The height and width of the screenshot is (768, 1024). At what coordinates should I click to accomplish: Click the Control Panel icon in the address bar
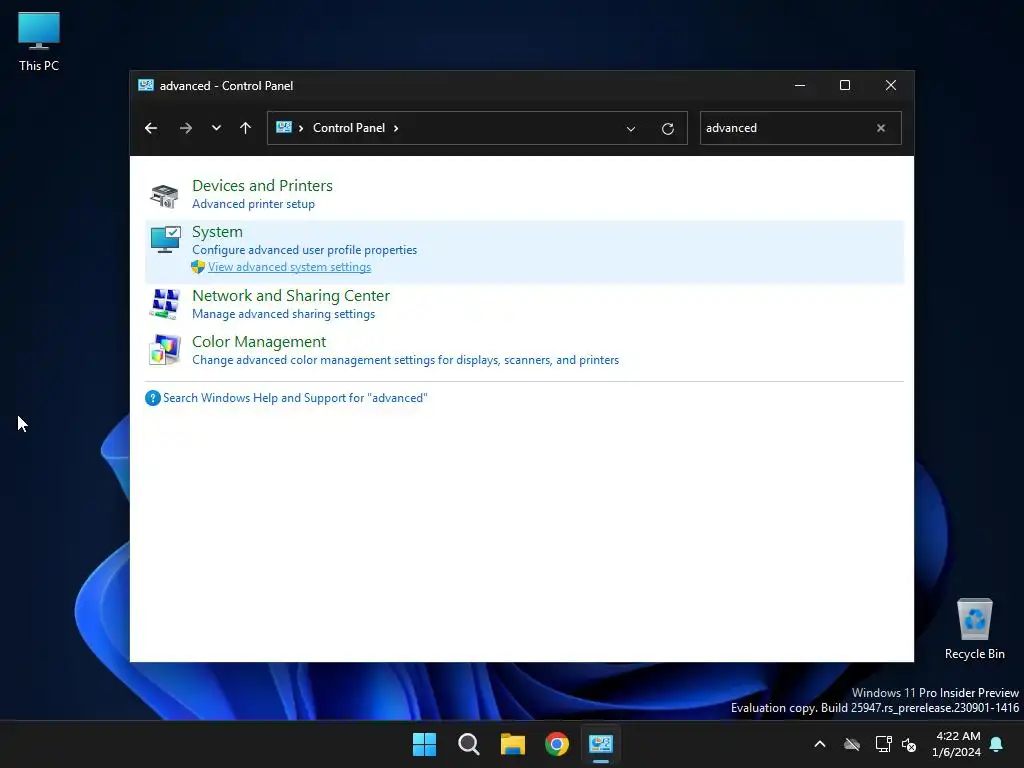(x=283, y=127)
